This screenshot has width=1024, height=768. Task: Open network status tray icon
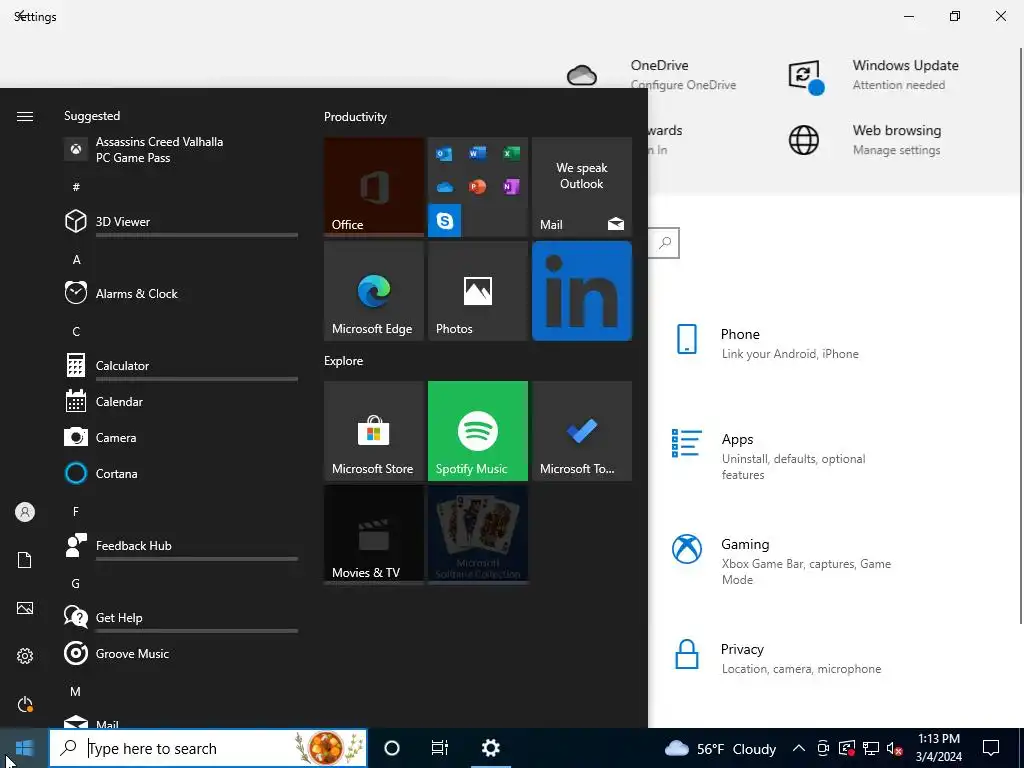(x=871, y=748)
